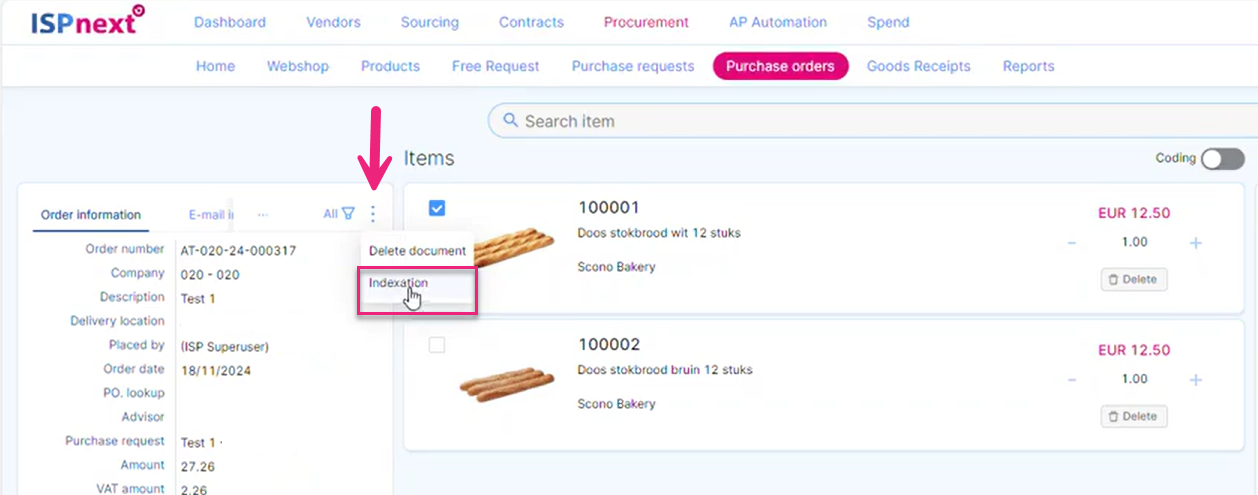The image size is (1258, 495).
Task: Open the three-dot options menu in order panel
Action: [373, 214]
